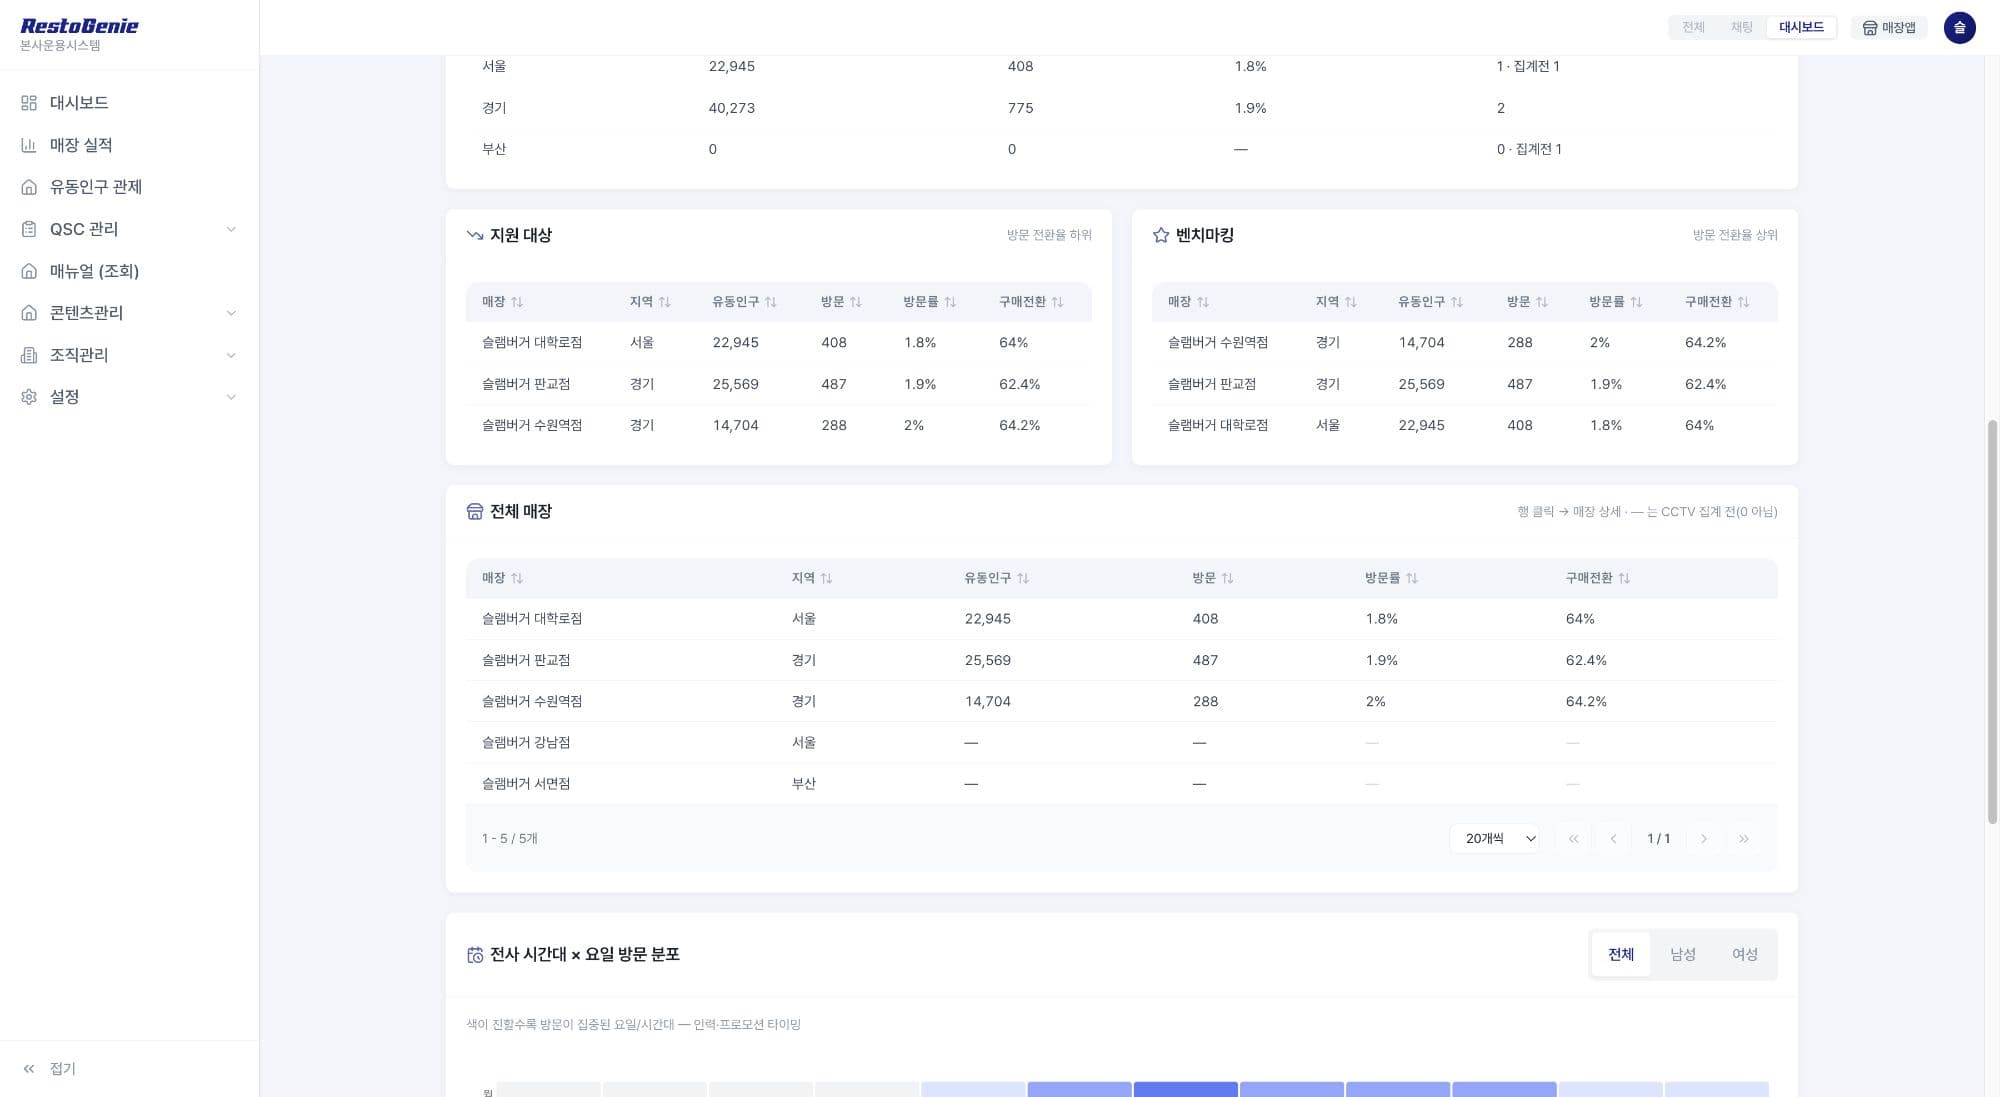Viewport: 2000px width, 1097px height.
Task: Expand the QSC 관리 menu
Action: [x=129, y=229]
